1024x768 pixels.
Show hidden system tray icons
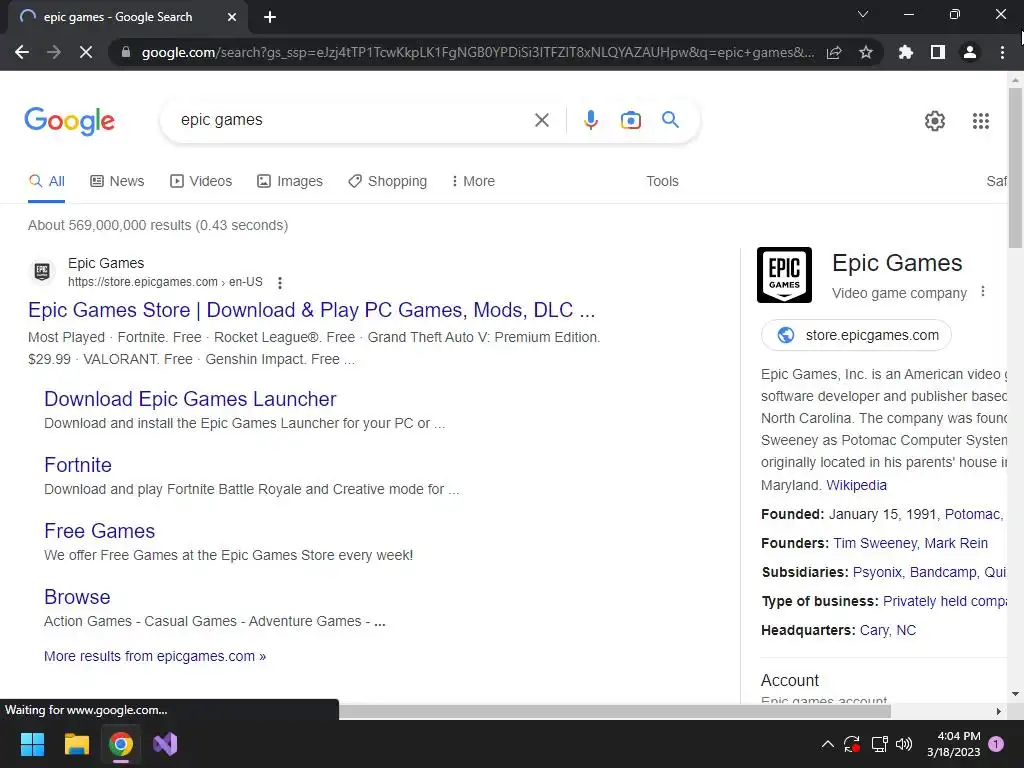point(827,744)
